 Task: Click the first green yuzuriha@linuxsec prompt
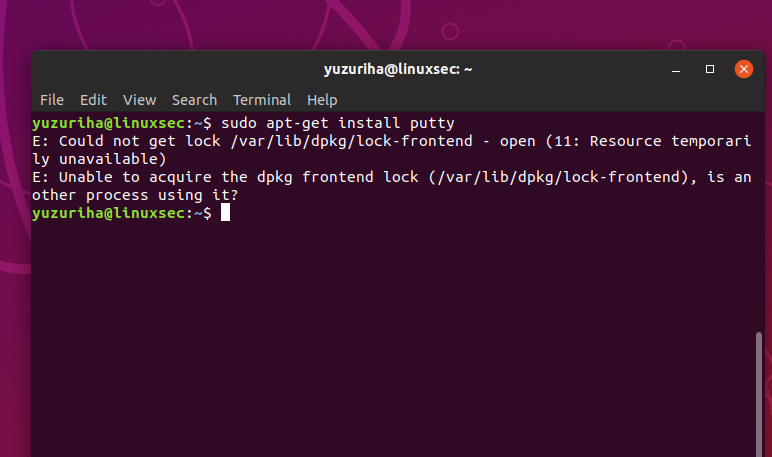click(109, 123)
